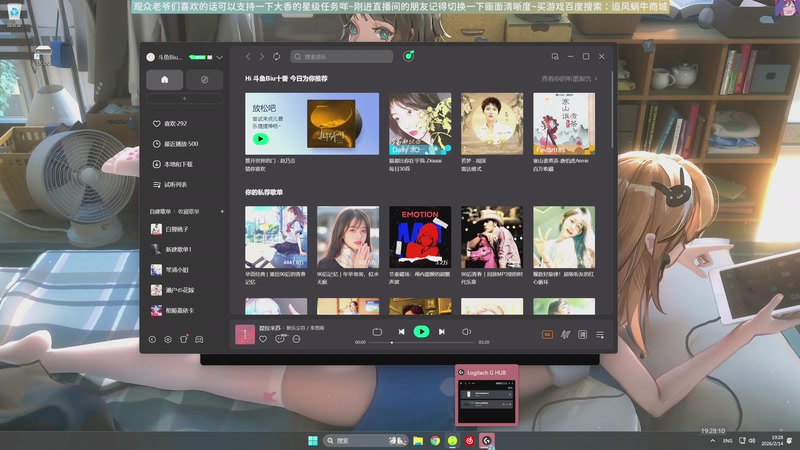Like the current song with heart icon
Viewport: 800px width, 450px height.
pyautogui.click(x=263, y=339)
